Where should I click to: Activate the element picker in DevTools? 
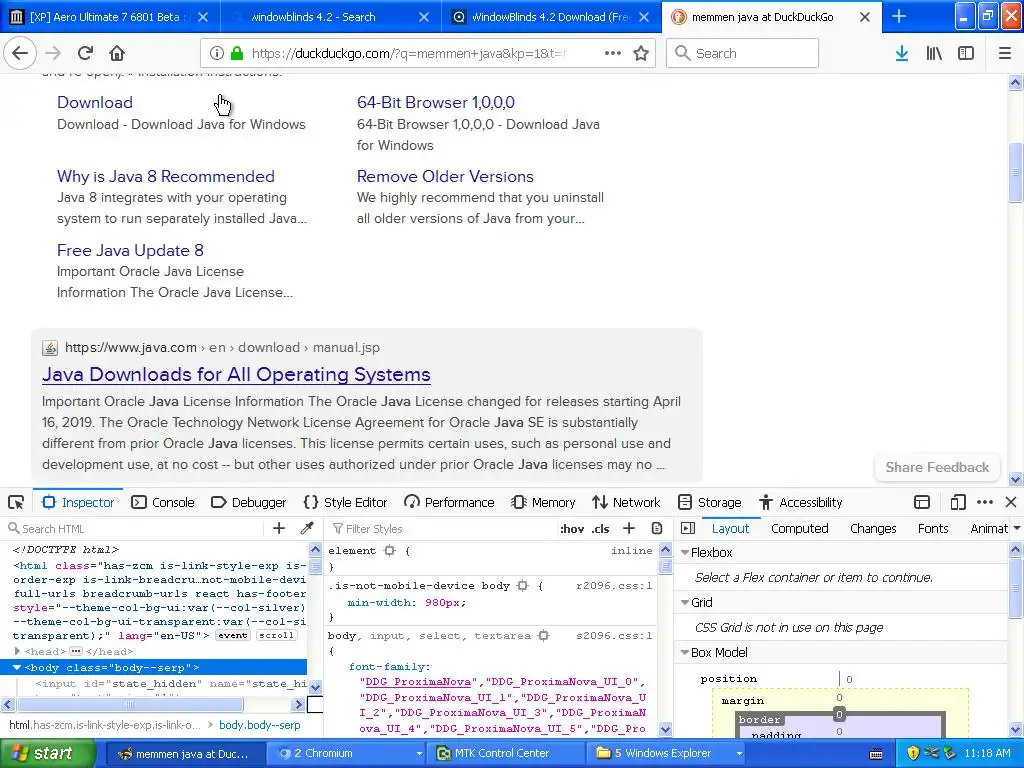point(16,502)
